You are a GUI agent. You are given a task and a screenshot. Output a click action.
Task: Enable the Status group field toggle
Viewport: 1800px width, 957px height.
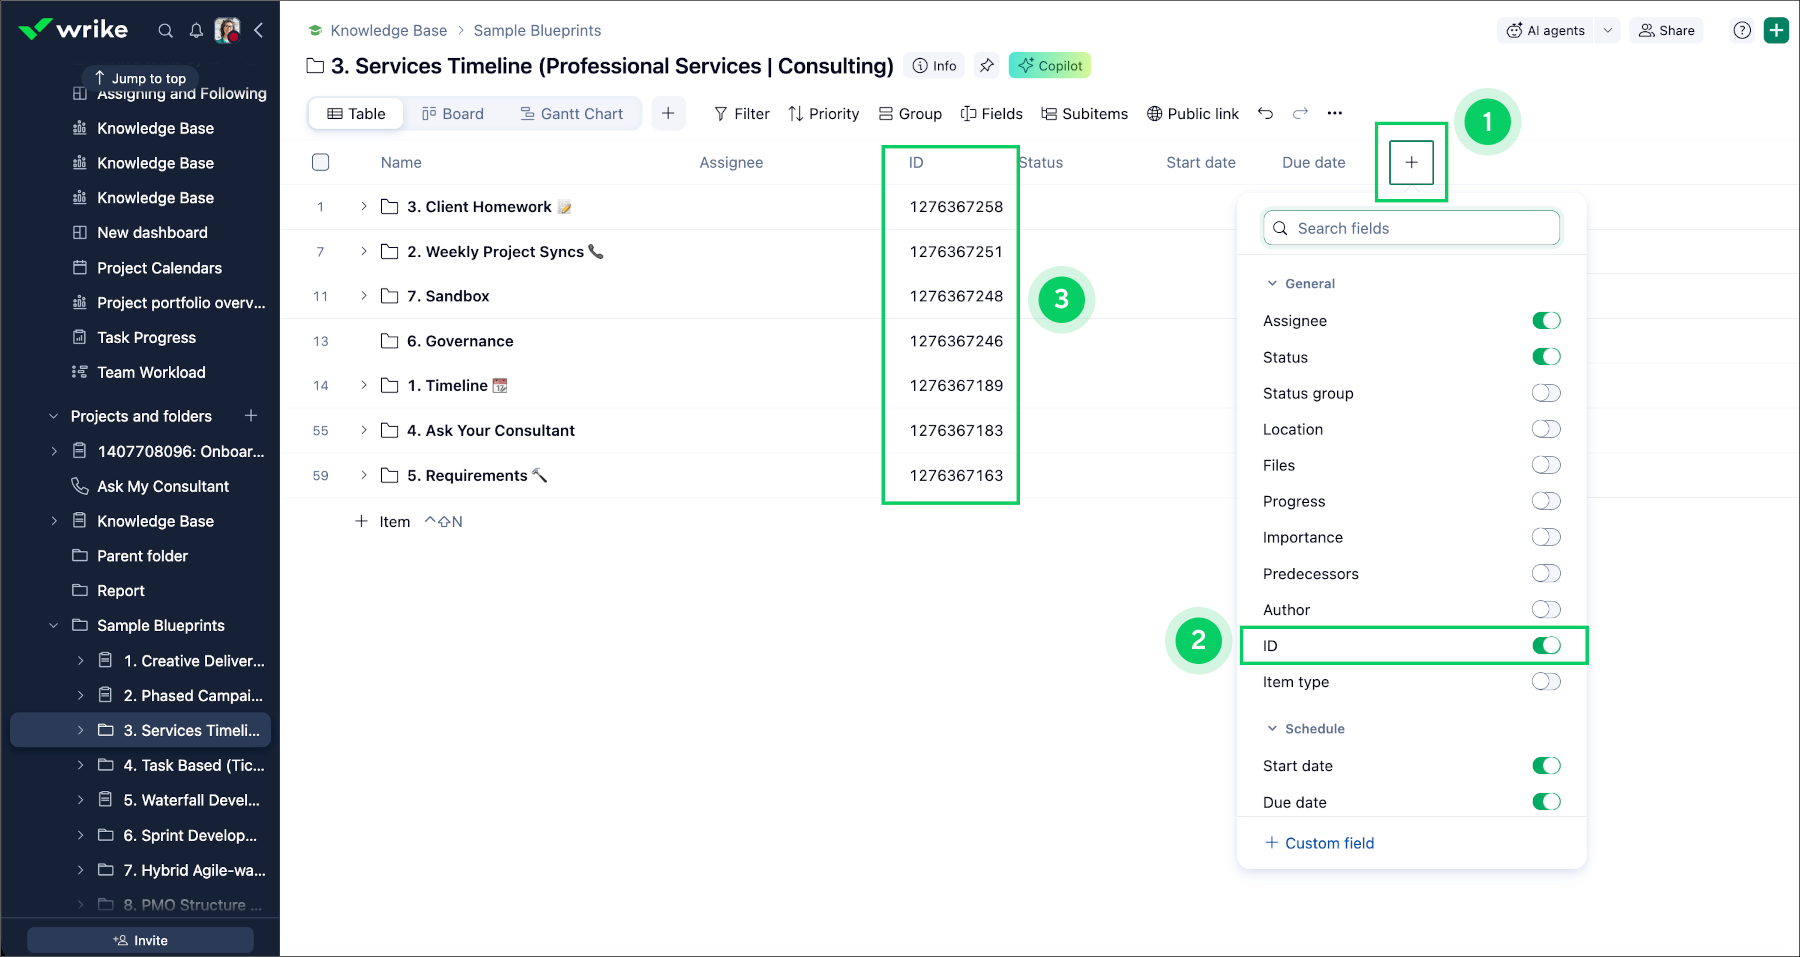coord(1546,393)
